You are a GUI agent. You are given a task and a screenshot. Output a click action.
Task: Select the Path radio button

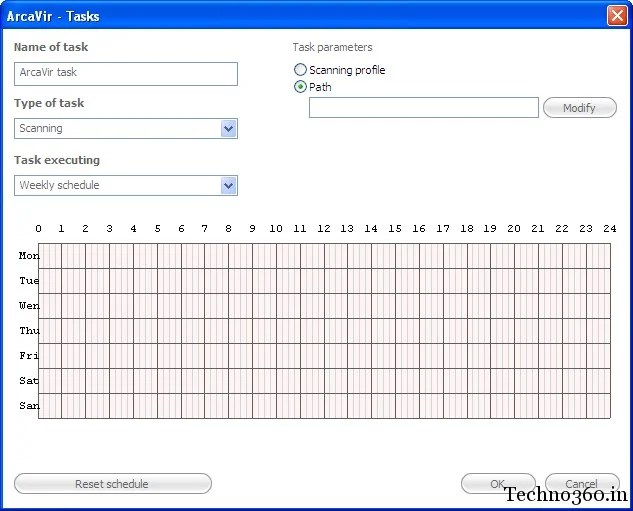300,87
